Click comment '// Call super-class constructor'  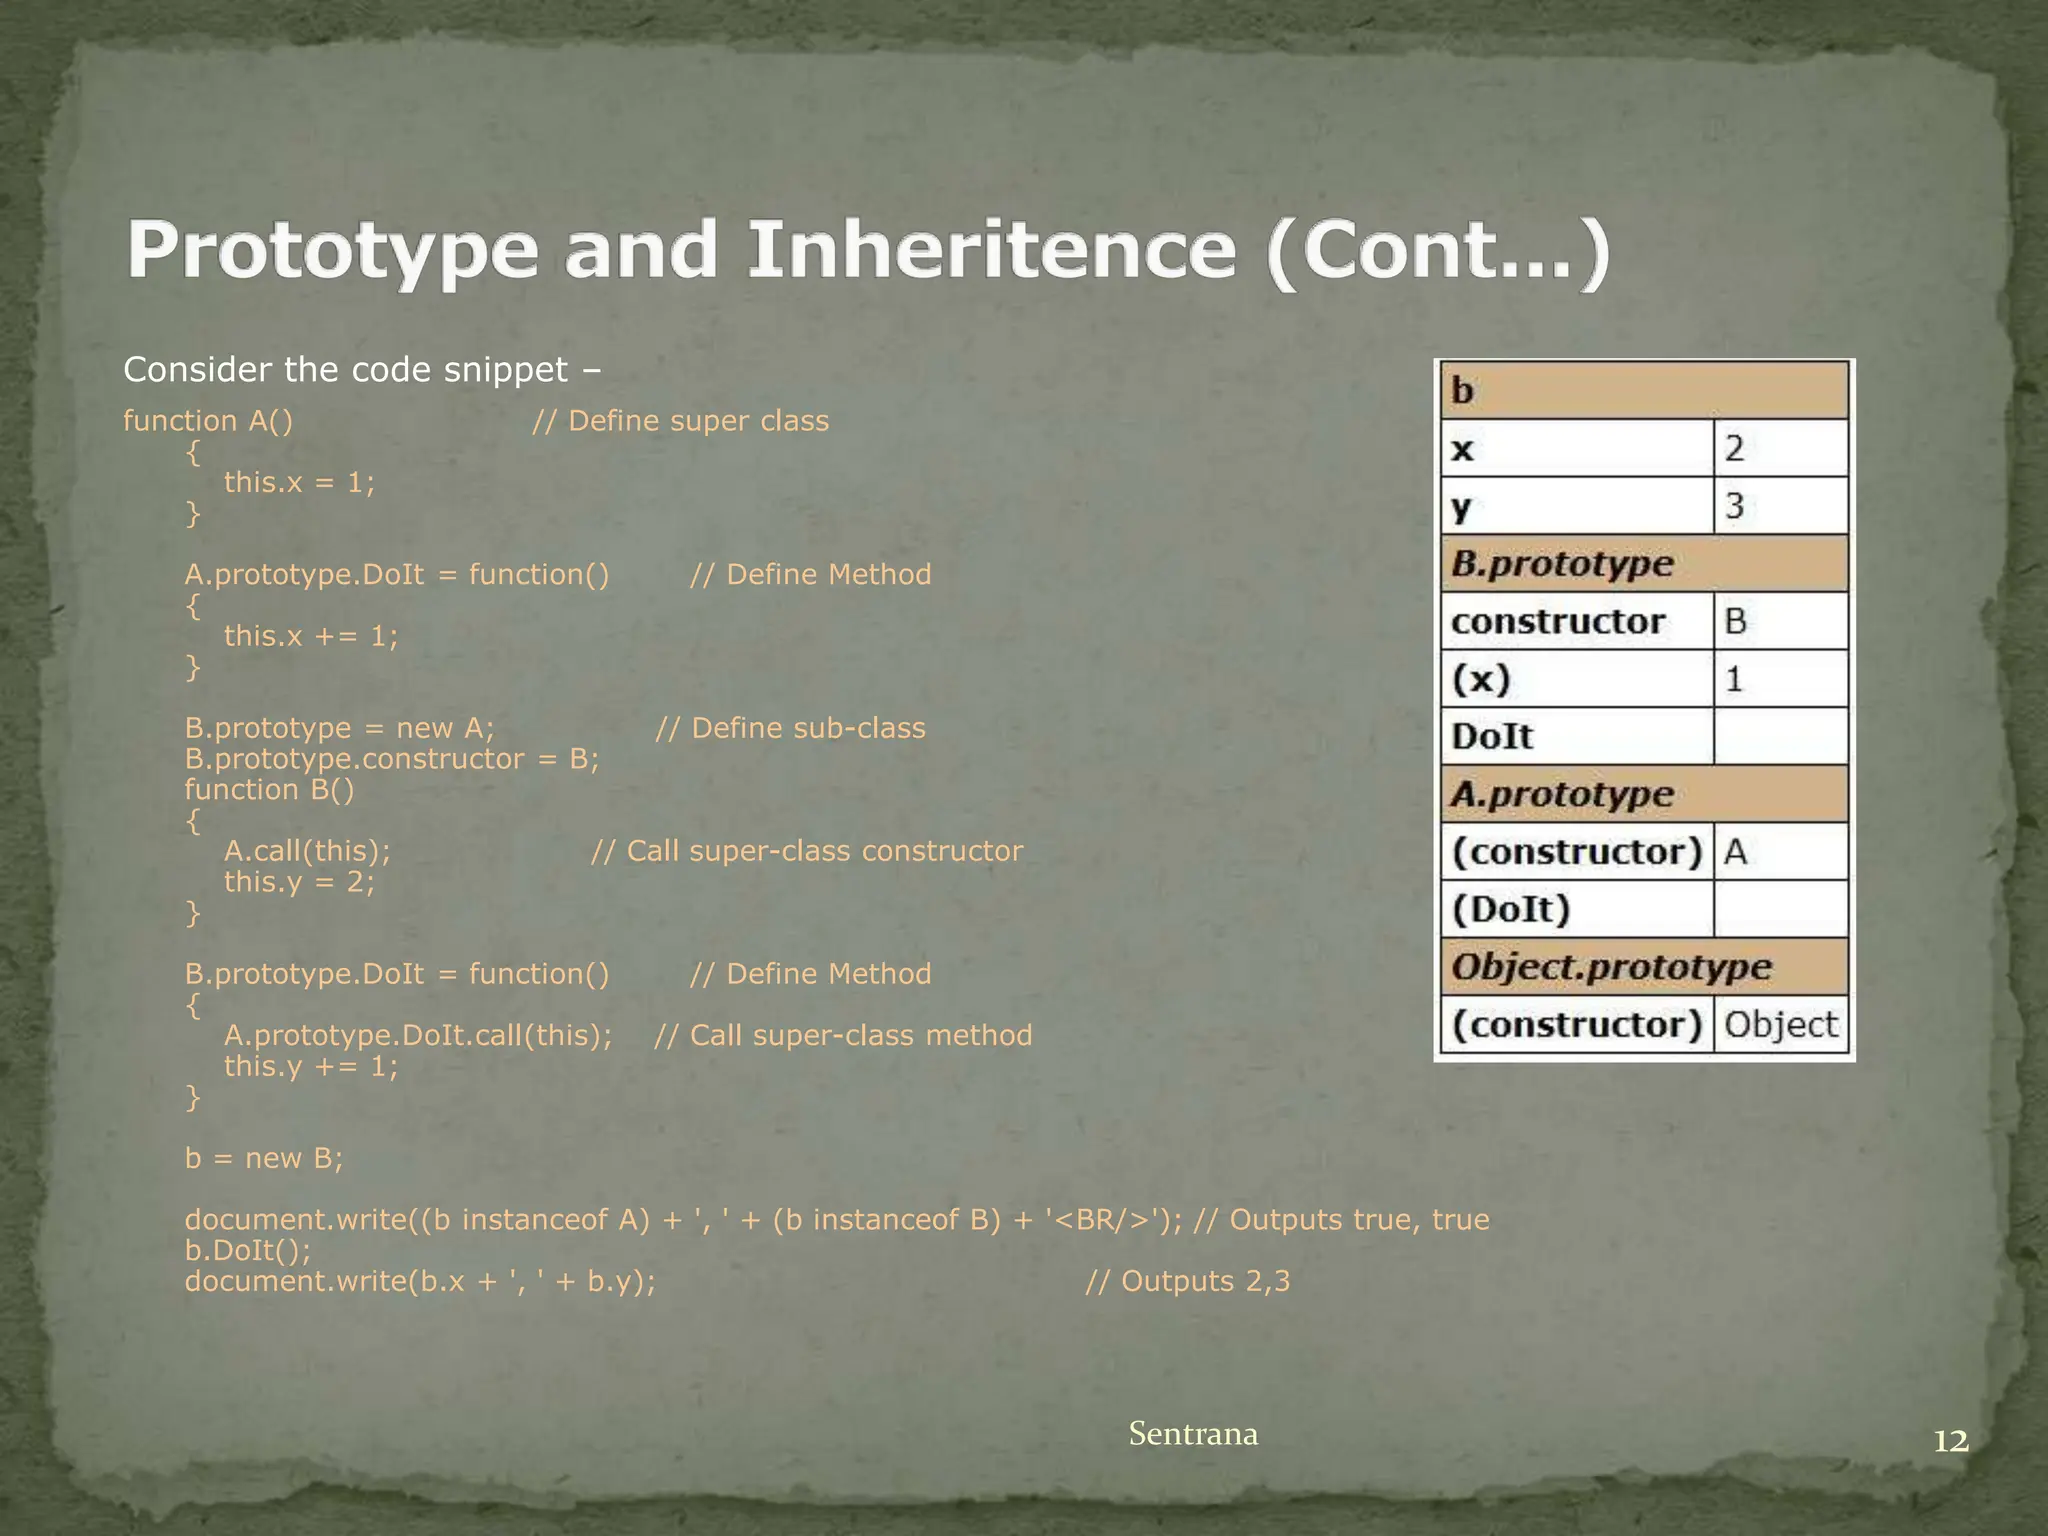tap(807, 851)
